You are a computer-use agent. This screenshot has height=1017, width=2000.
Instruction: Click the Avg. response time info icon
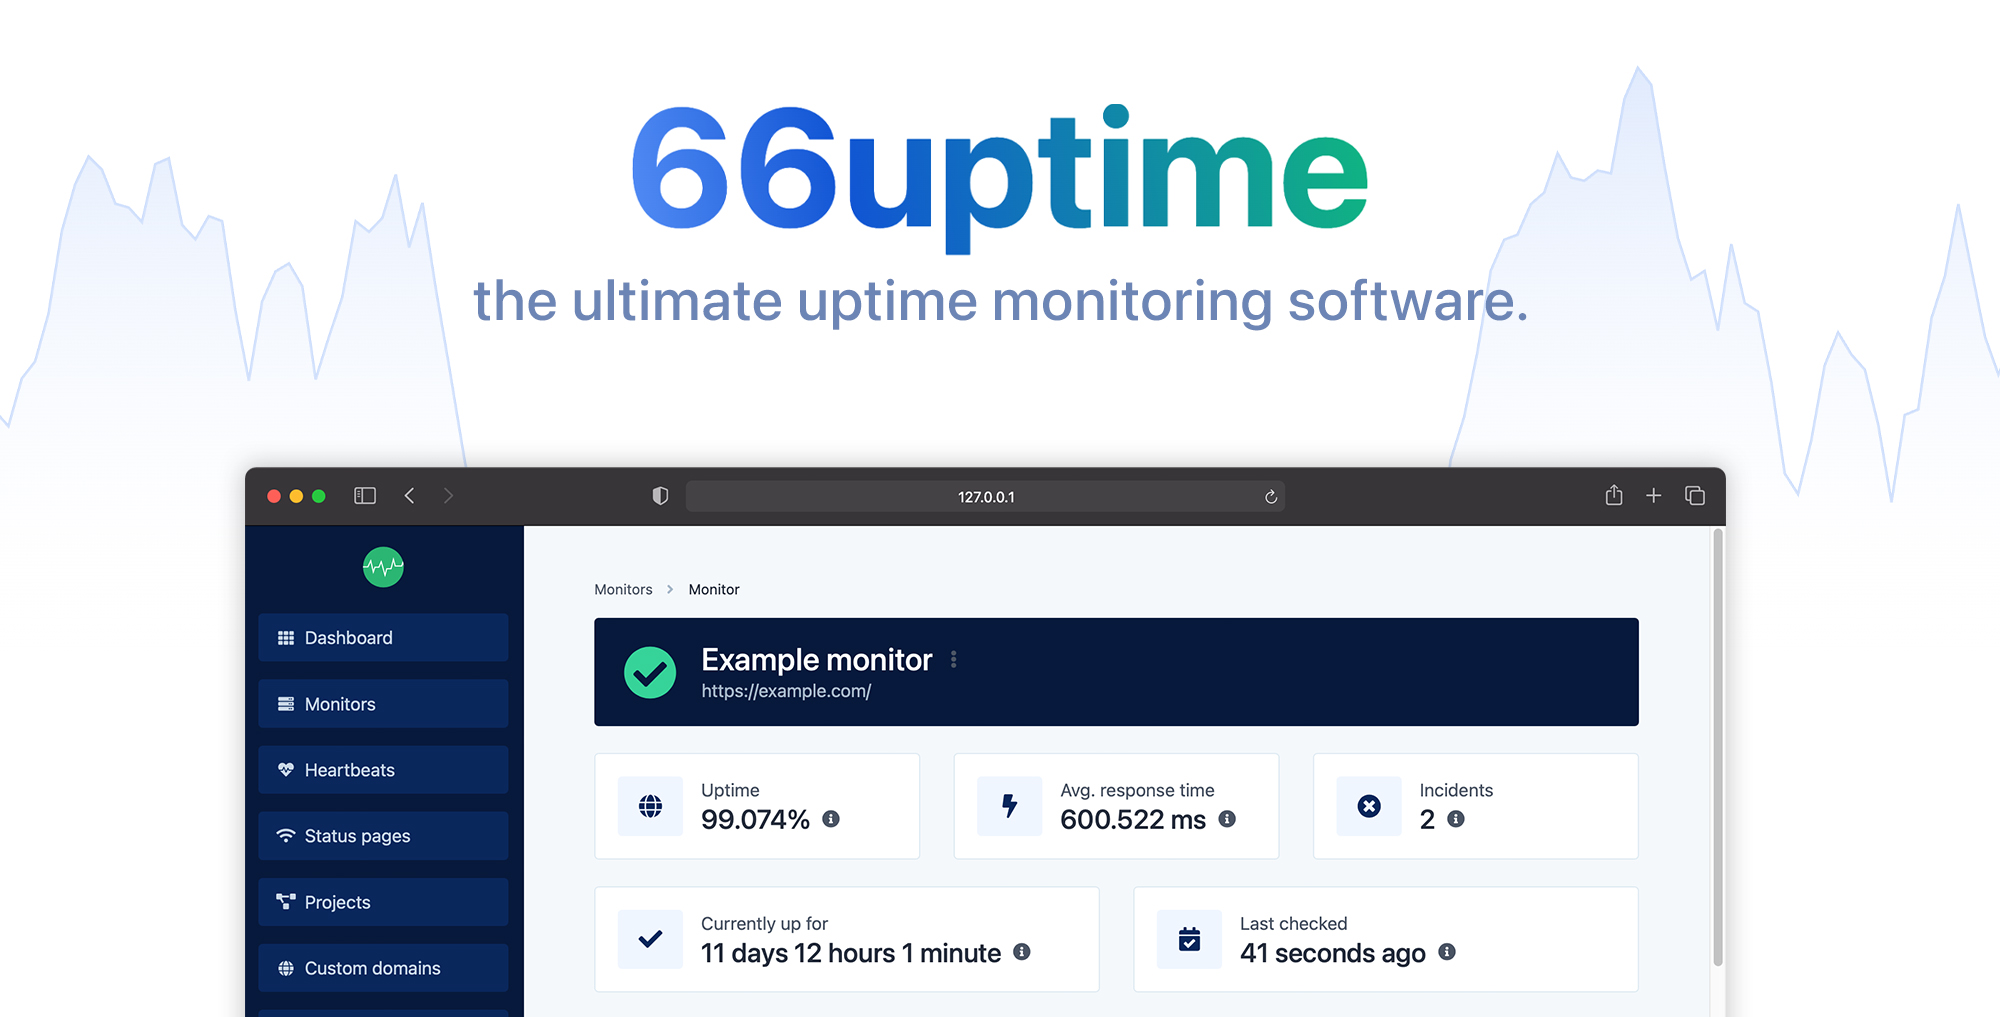1226,818
